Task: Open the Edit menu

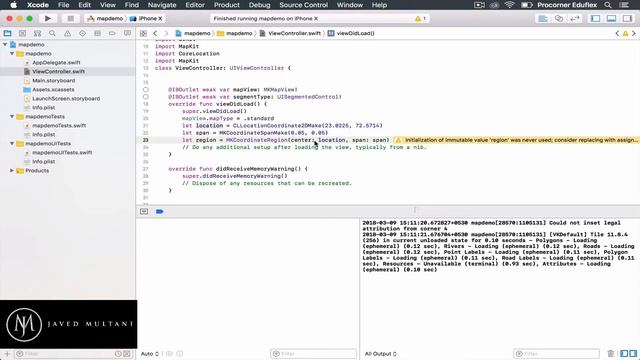Action: coord(84,5)
